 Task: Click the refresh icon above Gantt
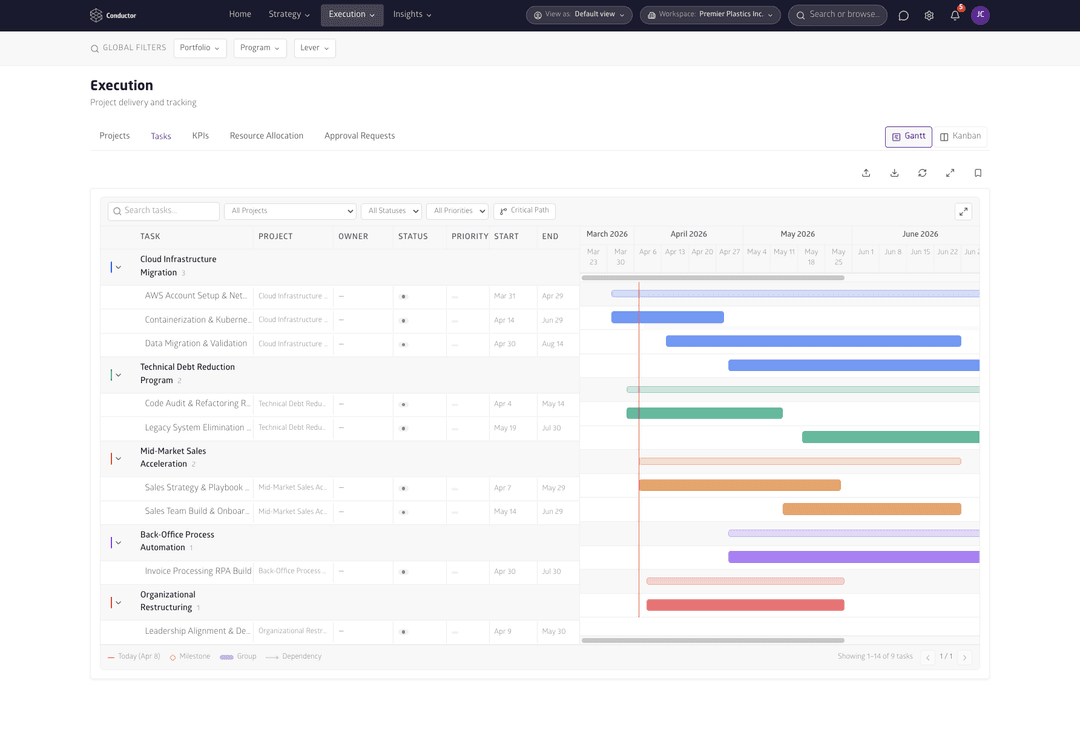(922, 173)
